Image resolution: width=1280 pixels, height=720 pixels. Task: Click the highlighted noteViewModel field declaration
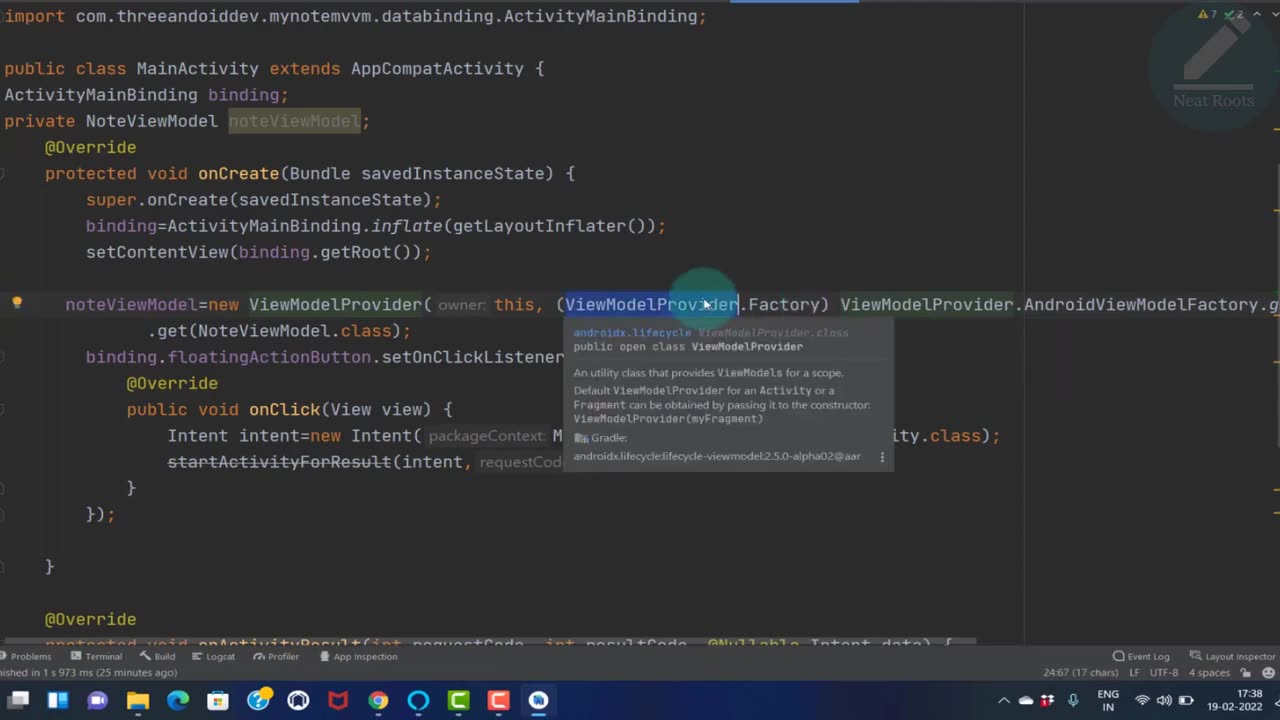tap(294, 121)
